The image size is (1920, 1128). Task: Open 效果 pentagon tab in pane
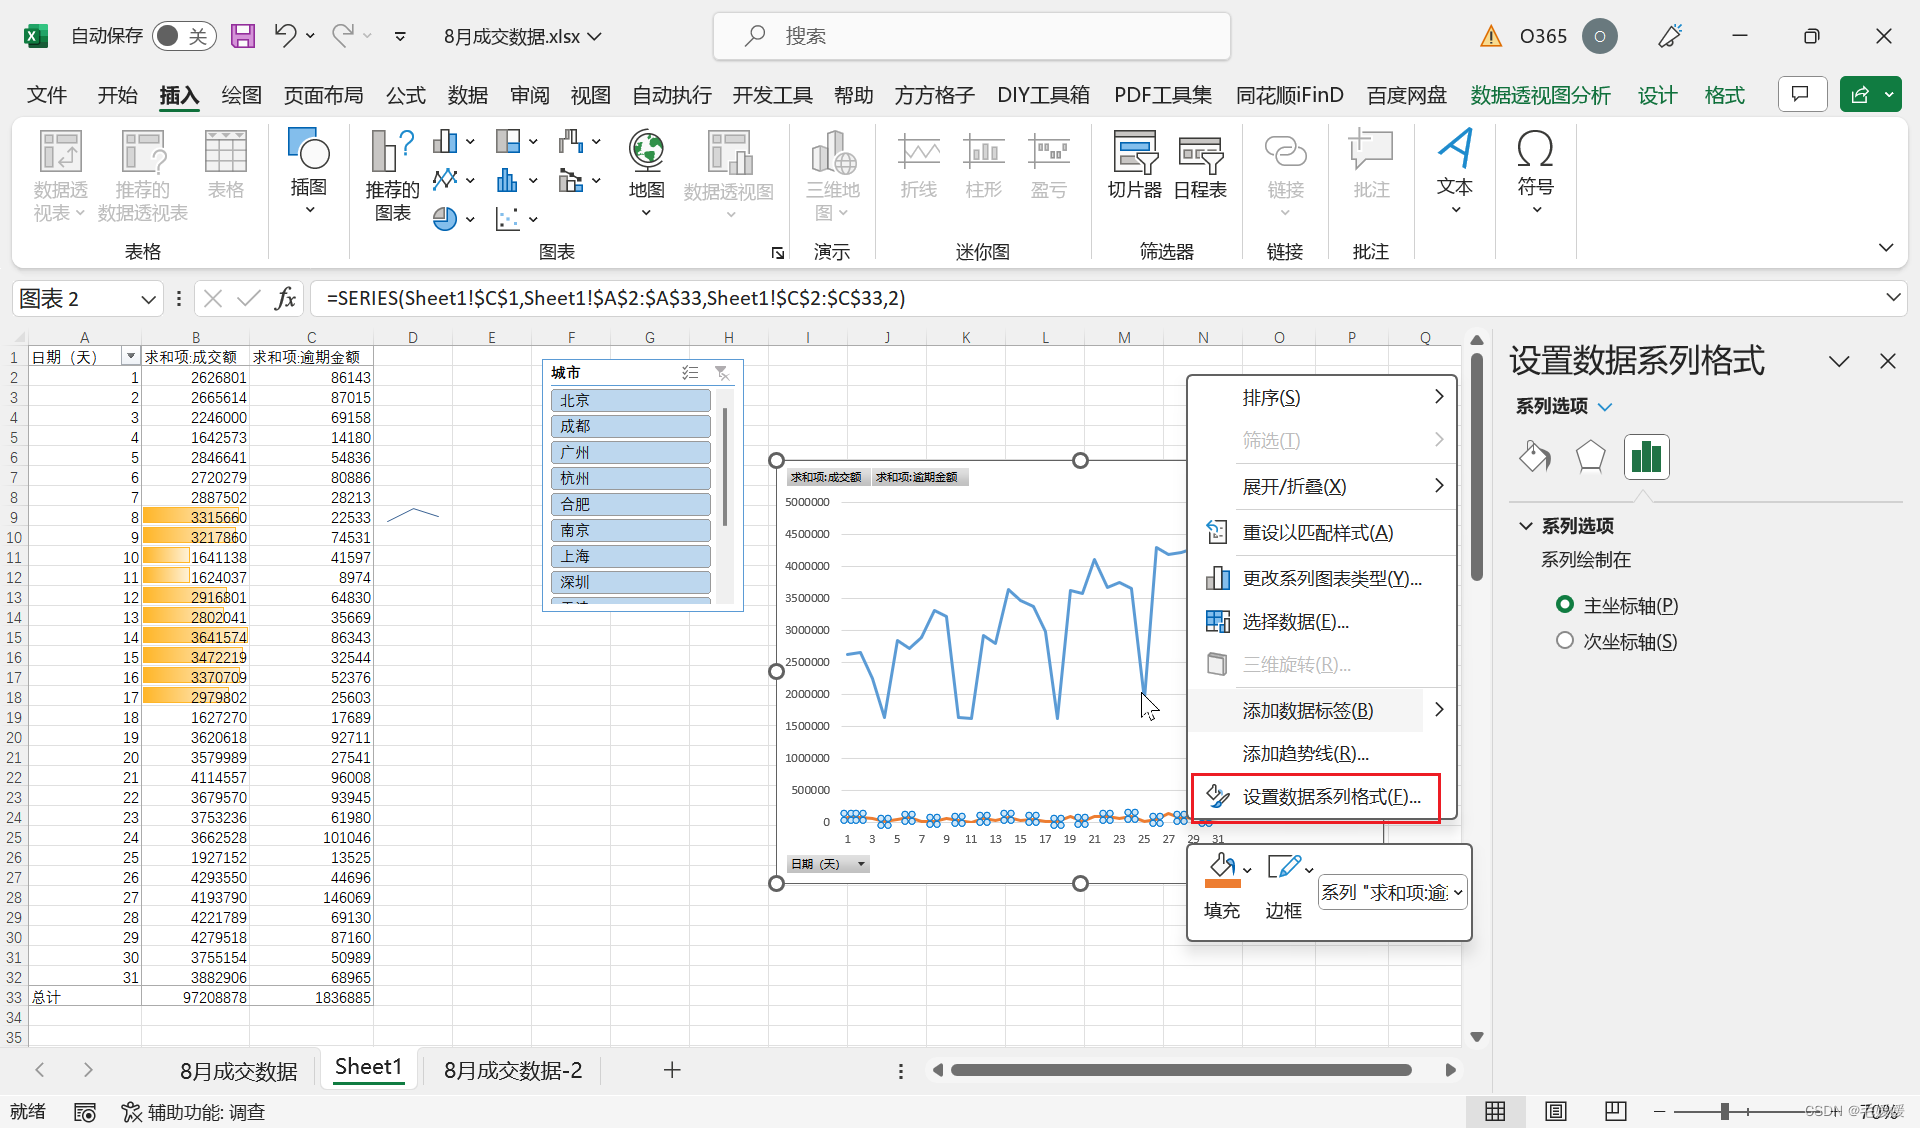coord(1590,457)
